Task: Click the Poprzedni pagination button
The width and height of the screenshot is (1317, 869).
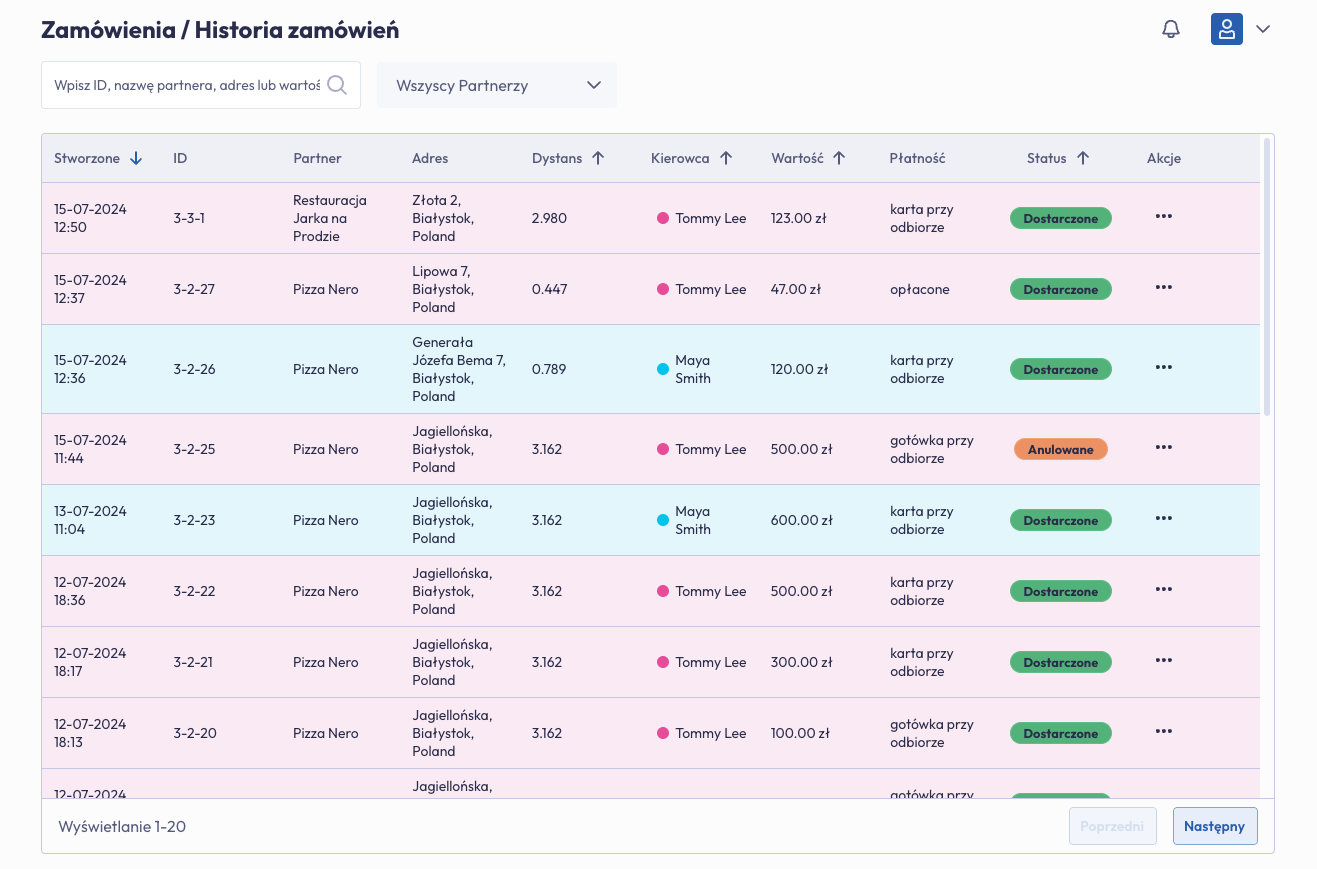Action: (x=1113, y=826)
